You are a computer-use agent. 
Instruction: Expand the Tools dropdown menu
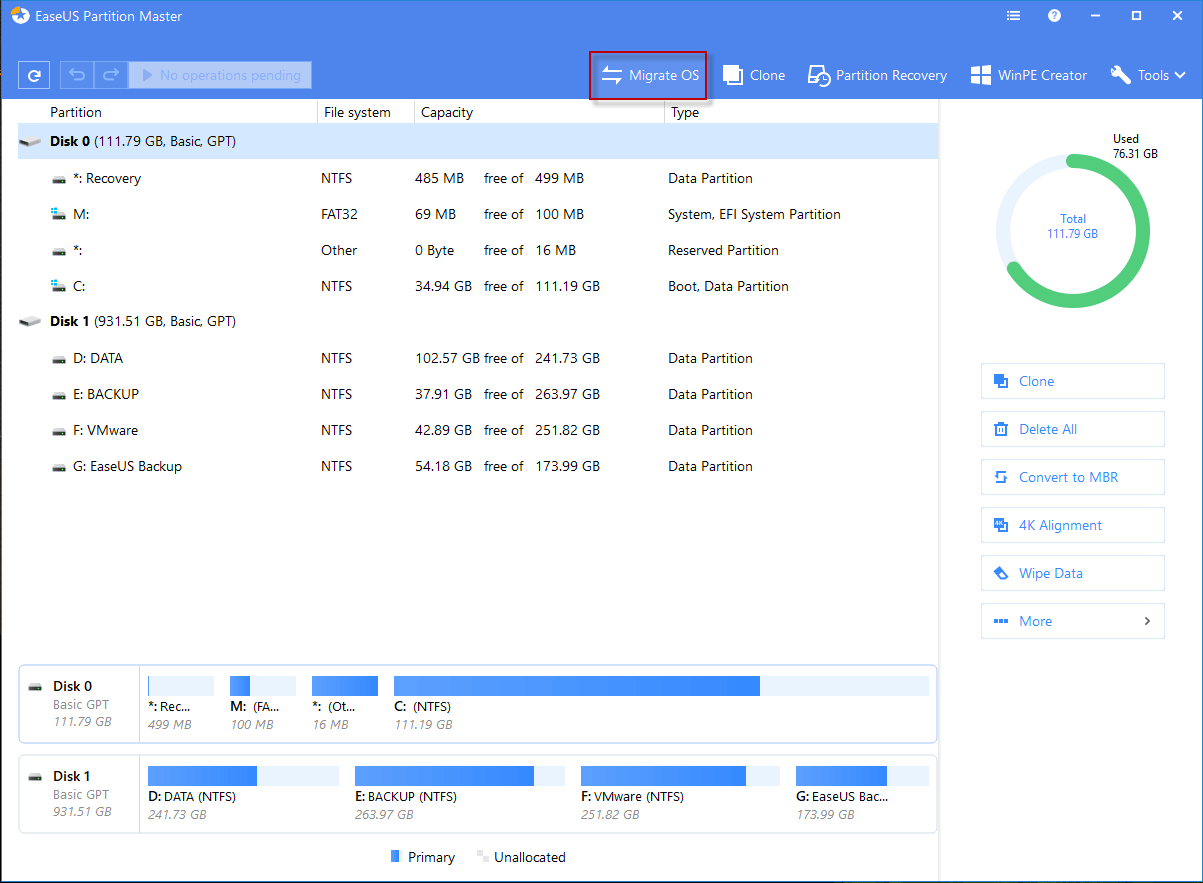(1147, 75)
